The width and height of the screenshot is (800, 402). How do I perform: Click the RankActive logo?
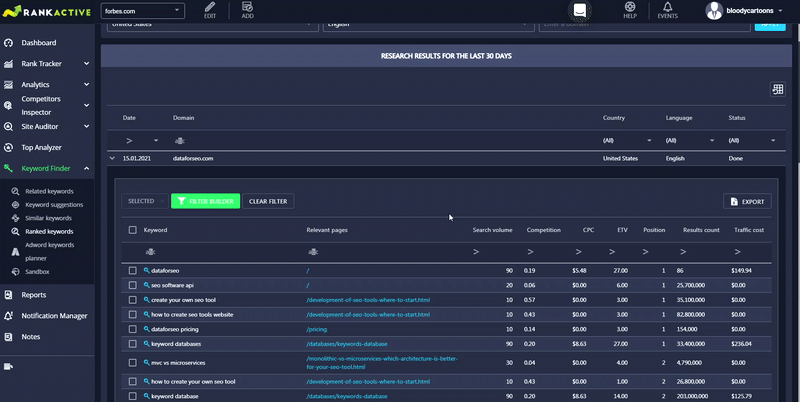point(46,11)
